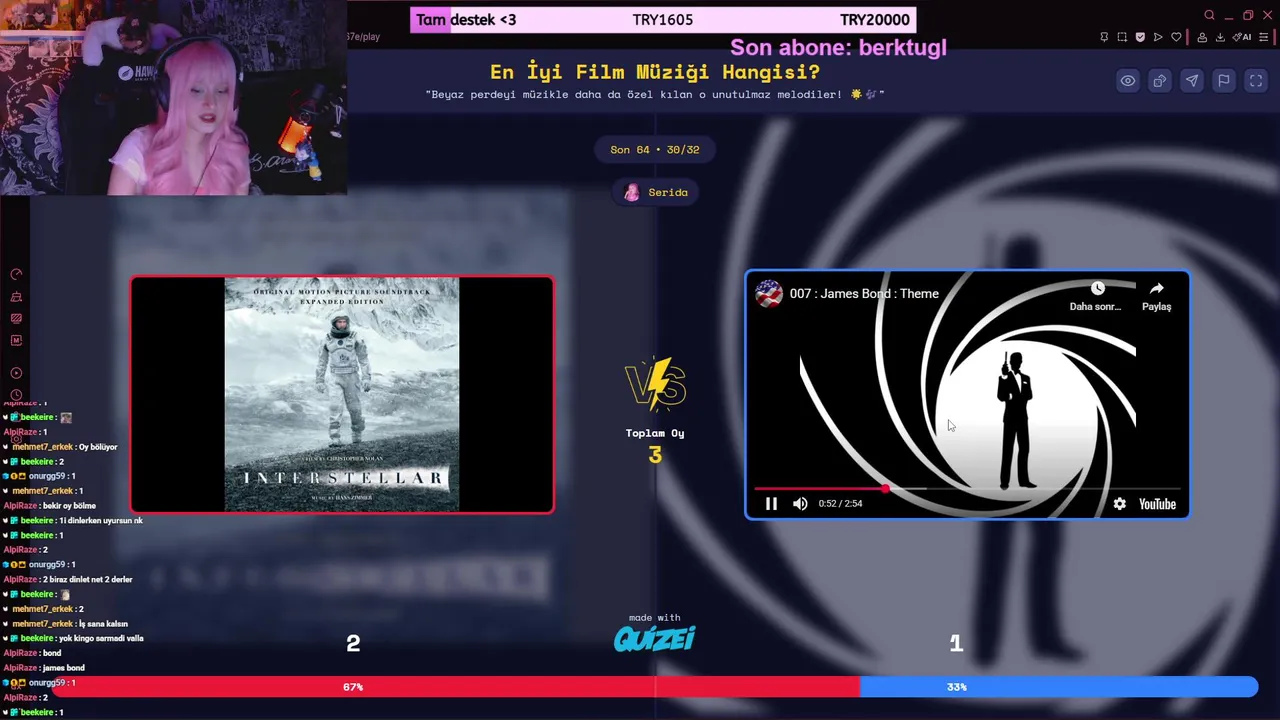This screenshot has width=1280, height=720.
Task: Click the 'Toplam Oy' total votes label
Action: pyautogui.click(x=655, y=433)
